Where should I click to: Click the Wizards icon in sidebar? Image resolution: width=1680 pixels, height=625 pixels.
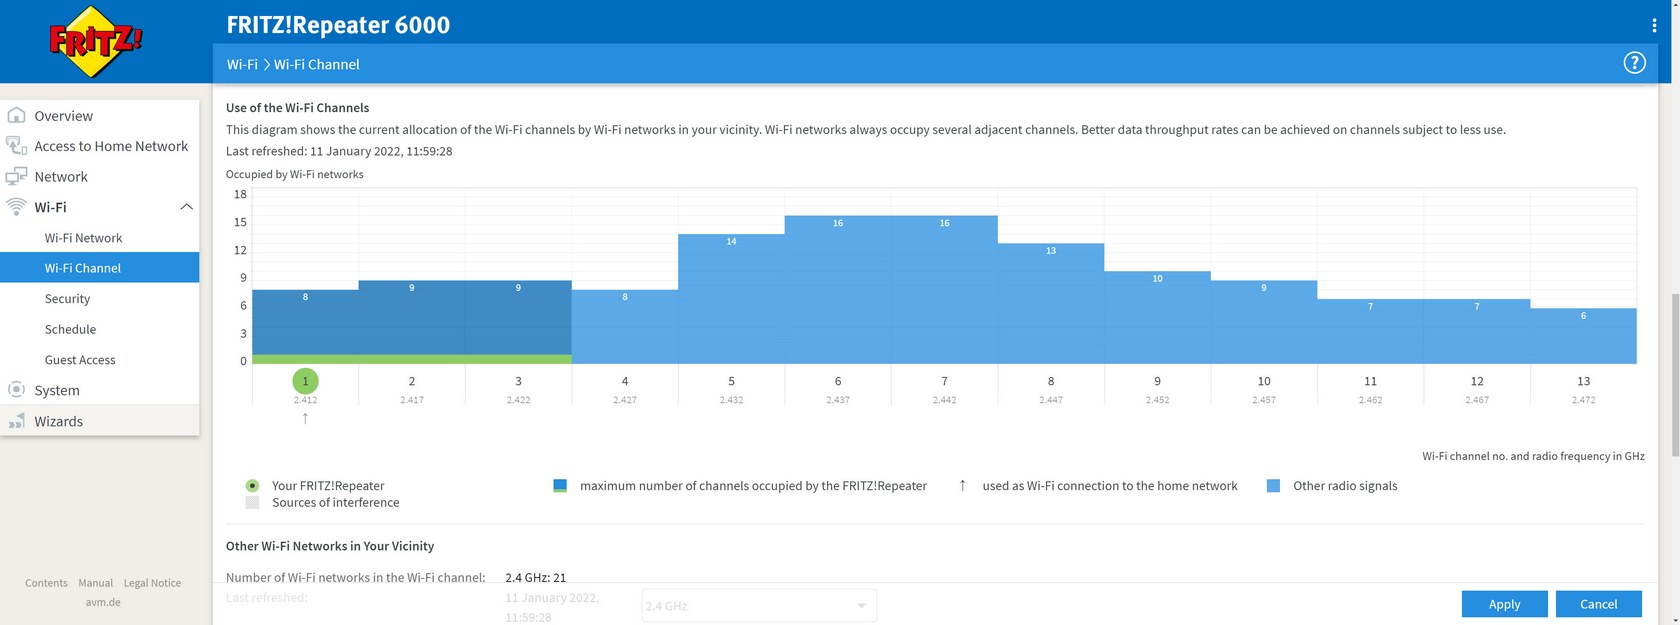click(x=16, y=421)
